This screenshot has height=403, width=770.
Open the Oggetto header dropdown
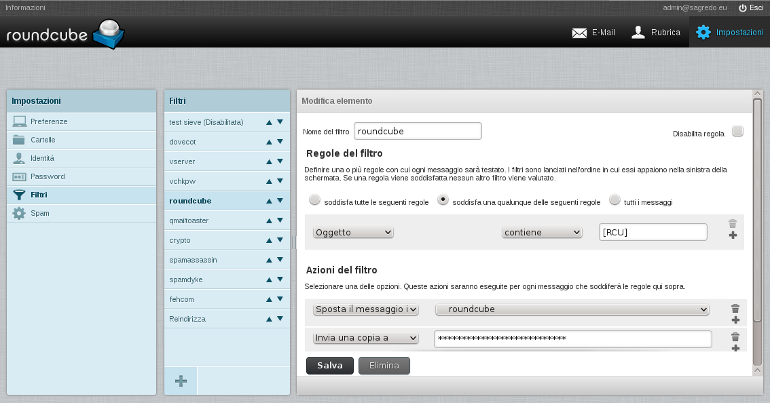354,232
